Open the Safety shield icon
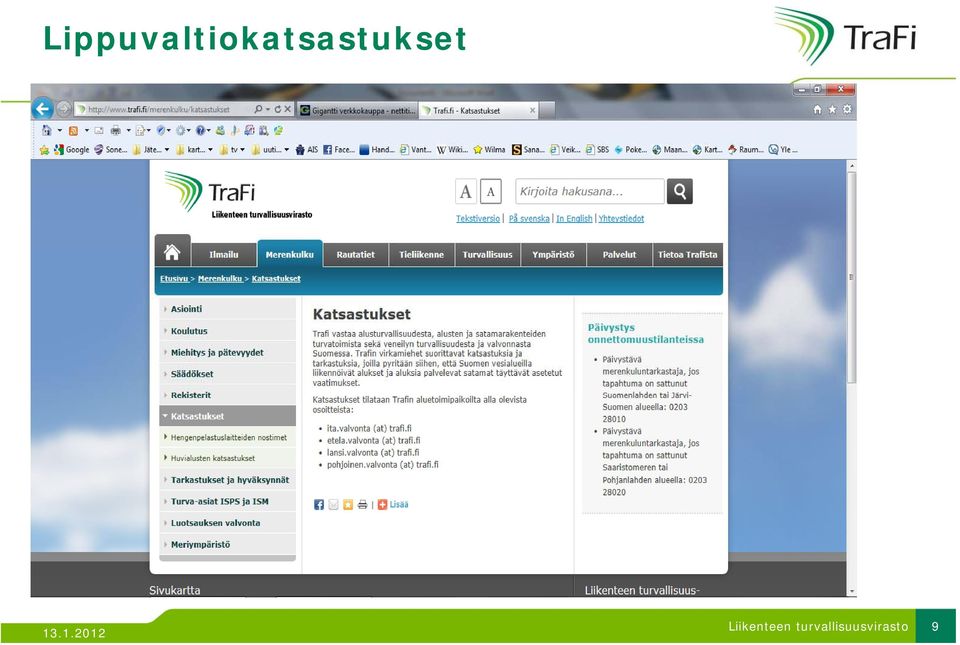Image resolution: width=960 pixels, height=645 pixels. click(x=160, y=130)
